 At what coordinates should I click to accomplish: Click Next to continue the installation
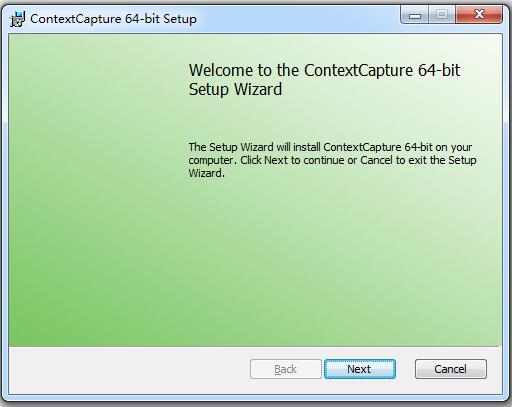(x=360, y=369)
